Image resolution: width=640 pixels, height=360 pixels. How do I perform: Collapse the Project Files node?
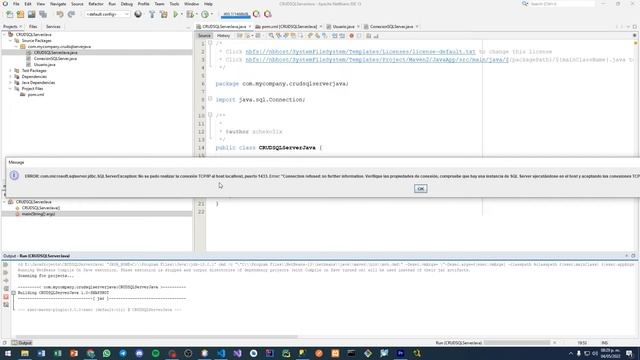click(x=10, y=89)
